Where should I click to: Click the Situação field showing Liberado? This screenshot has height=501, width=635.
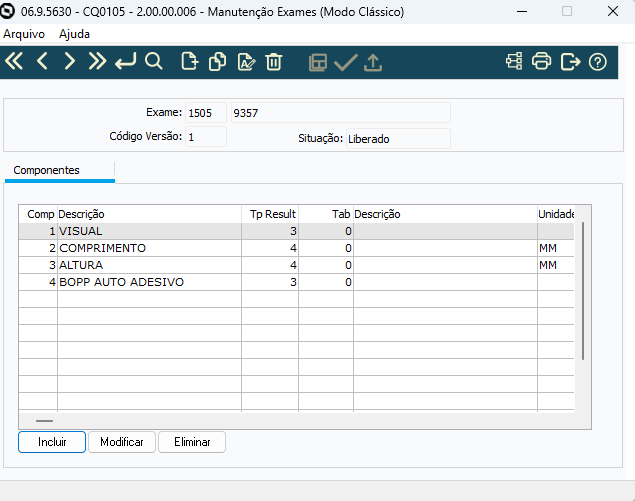398,139
